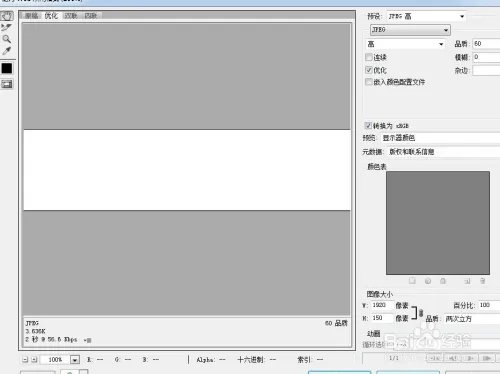The width and height of the screenshot is (500, 374).
Task: Click the zoom out minus button
Action: click(25, 360)
